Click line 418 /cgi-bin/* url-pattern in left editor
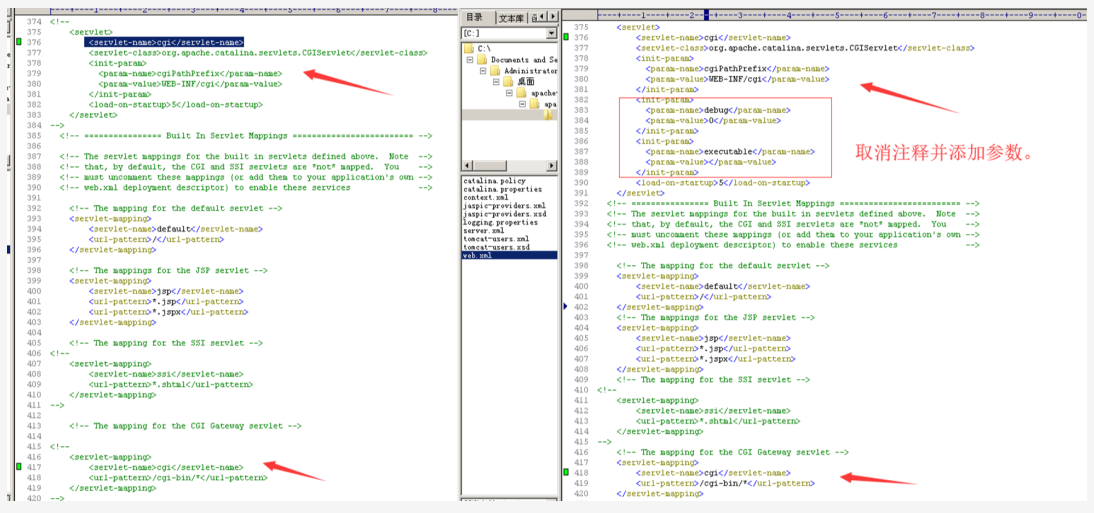This screenshot has height=513, width=1094. click(178, 478)
